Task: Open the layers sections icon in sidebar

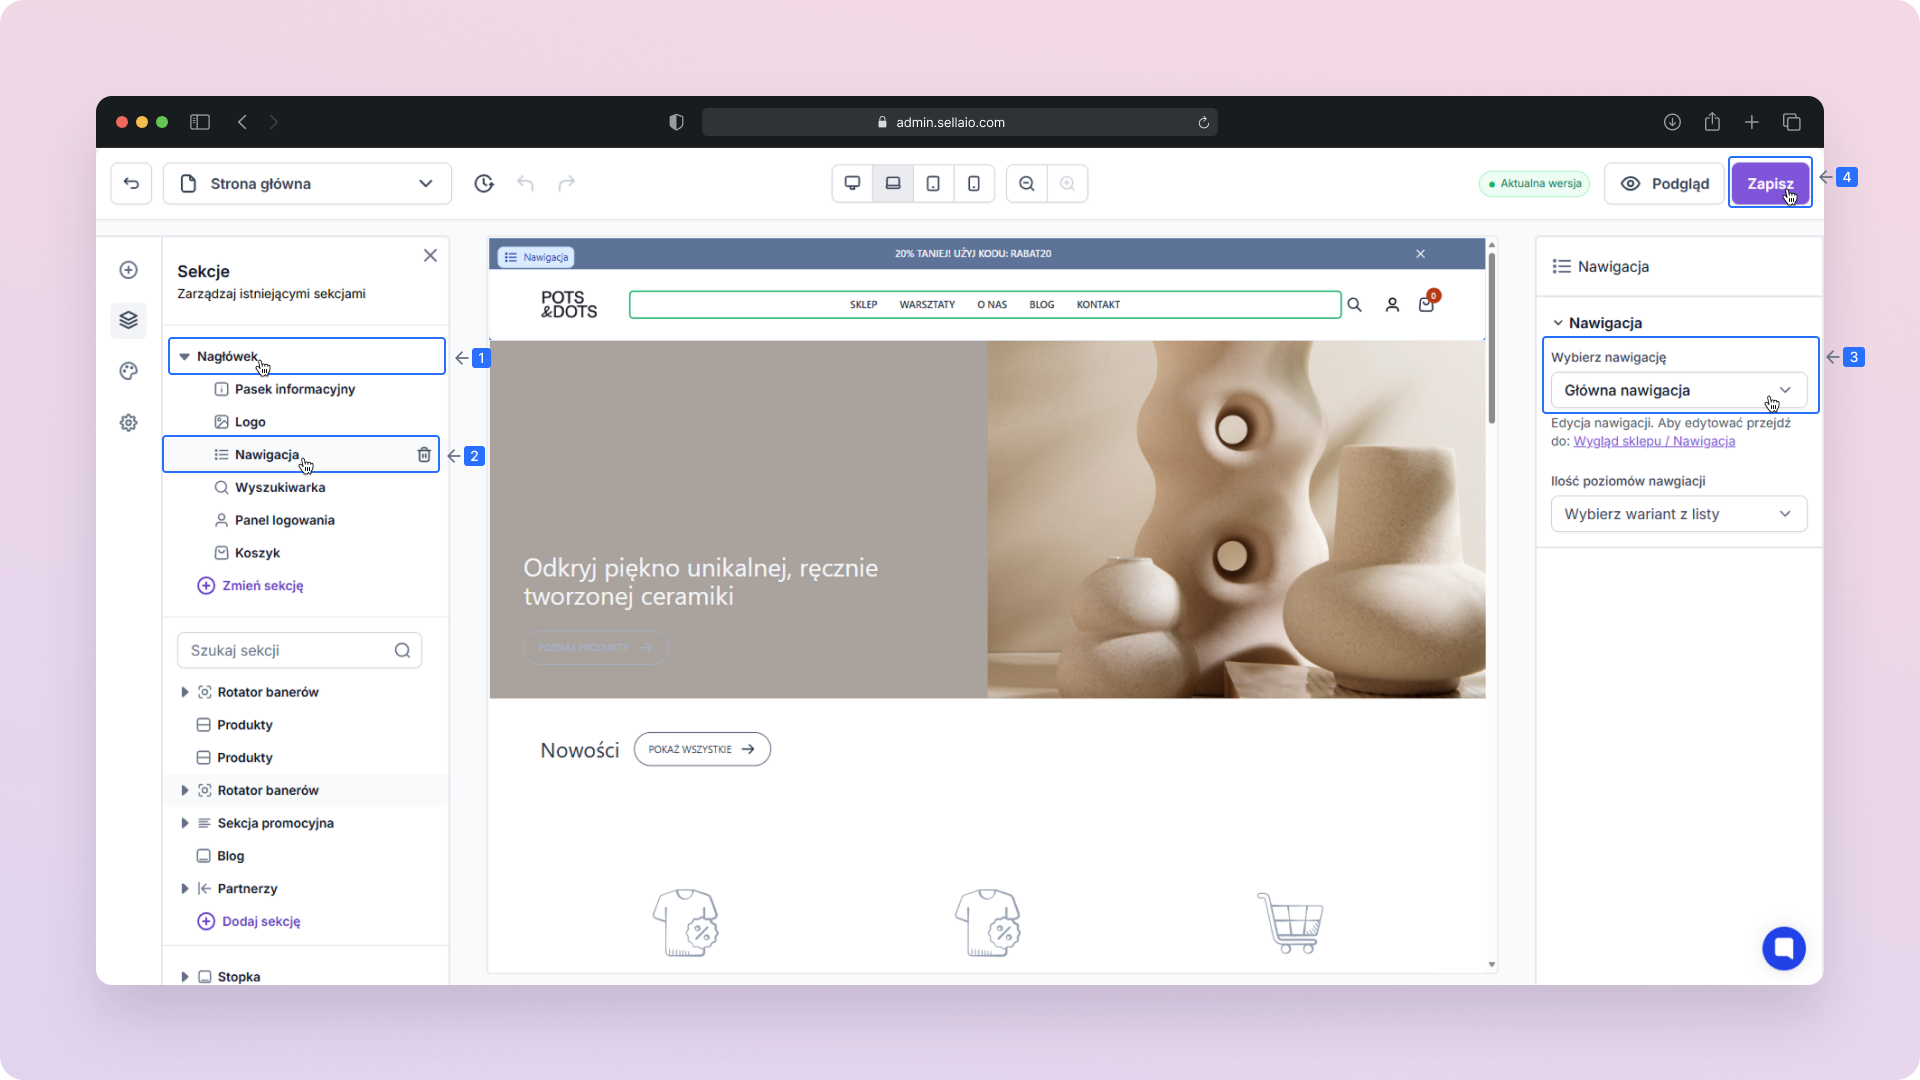Action: (128, 320)
